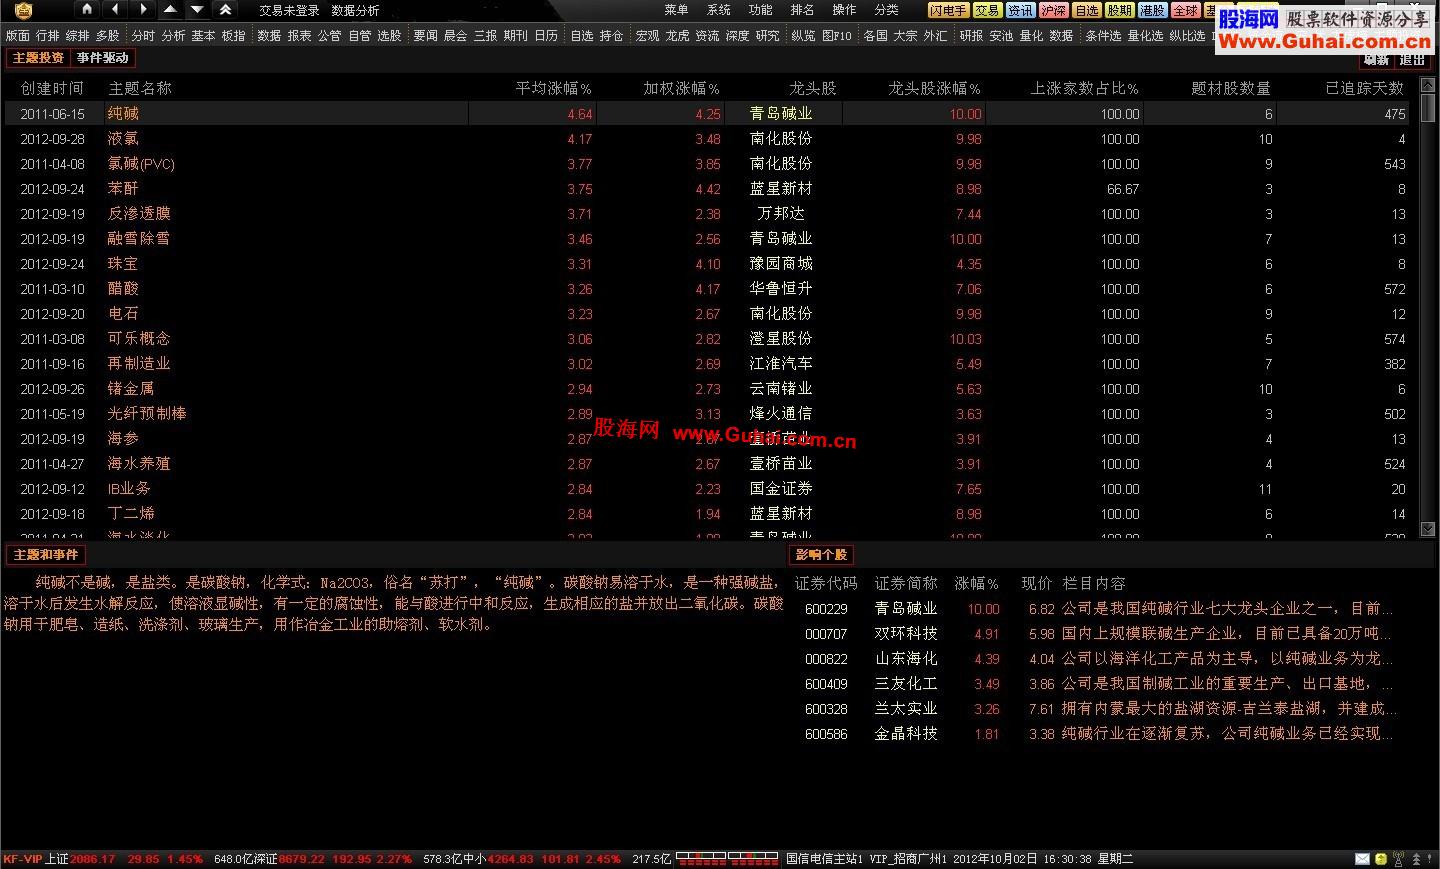
Task: Open the orange 自选 button
Action: click(x=1086, y=10)
